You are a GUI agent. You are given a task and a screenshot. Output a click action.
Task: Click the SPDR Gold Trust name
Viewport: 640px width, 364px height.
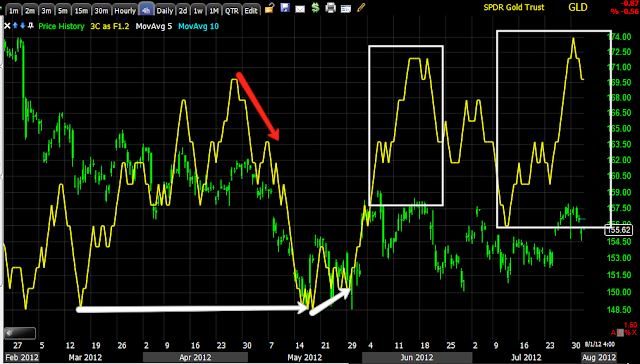(514, 7)
